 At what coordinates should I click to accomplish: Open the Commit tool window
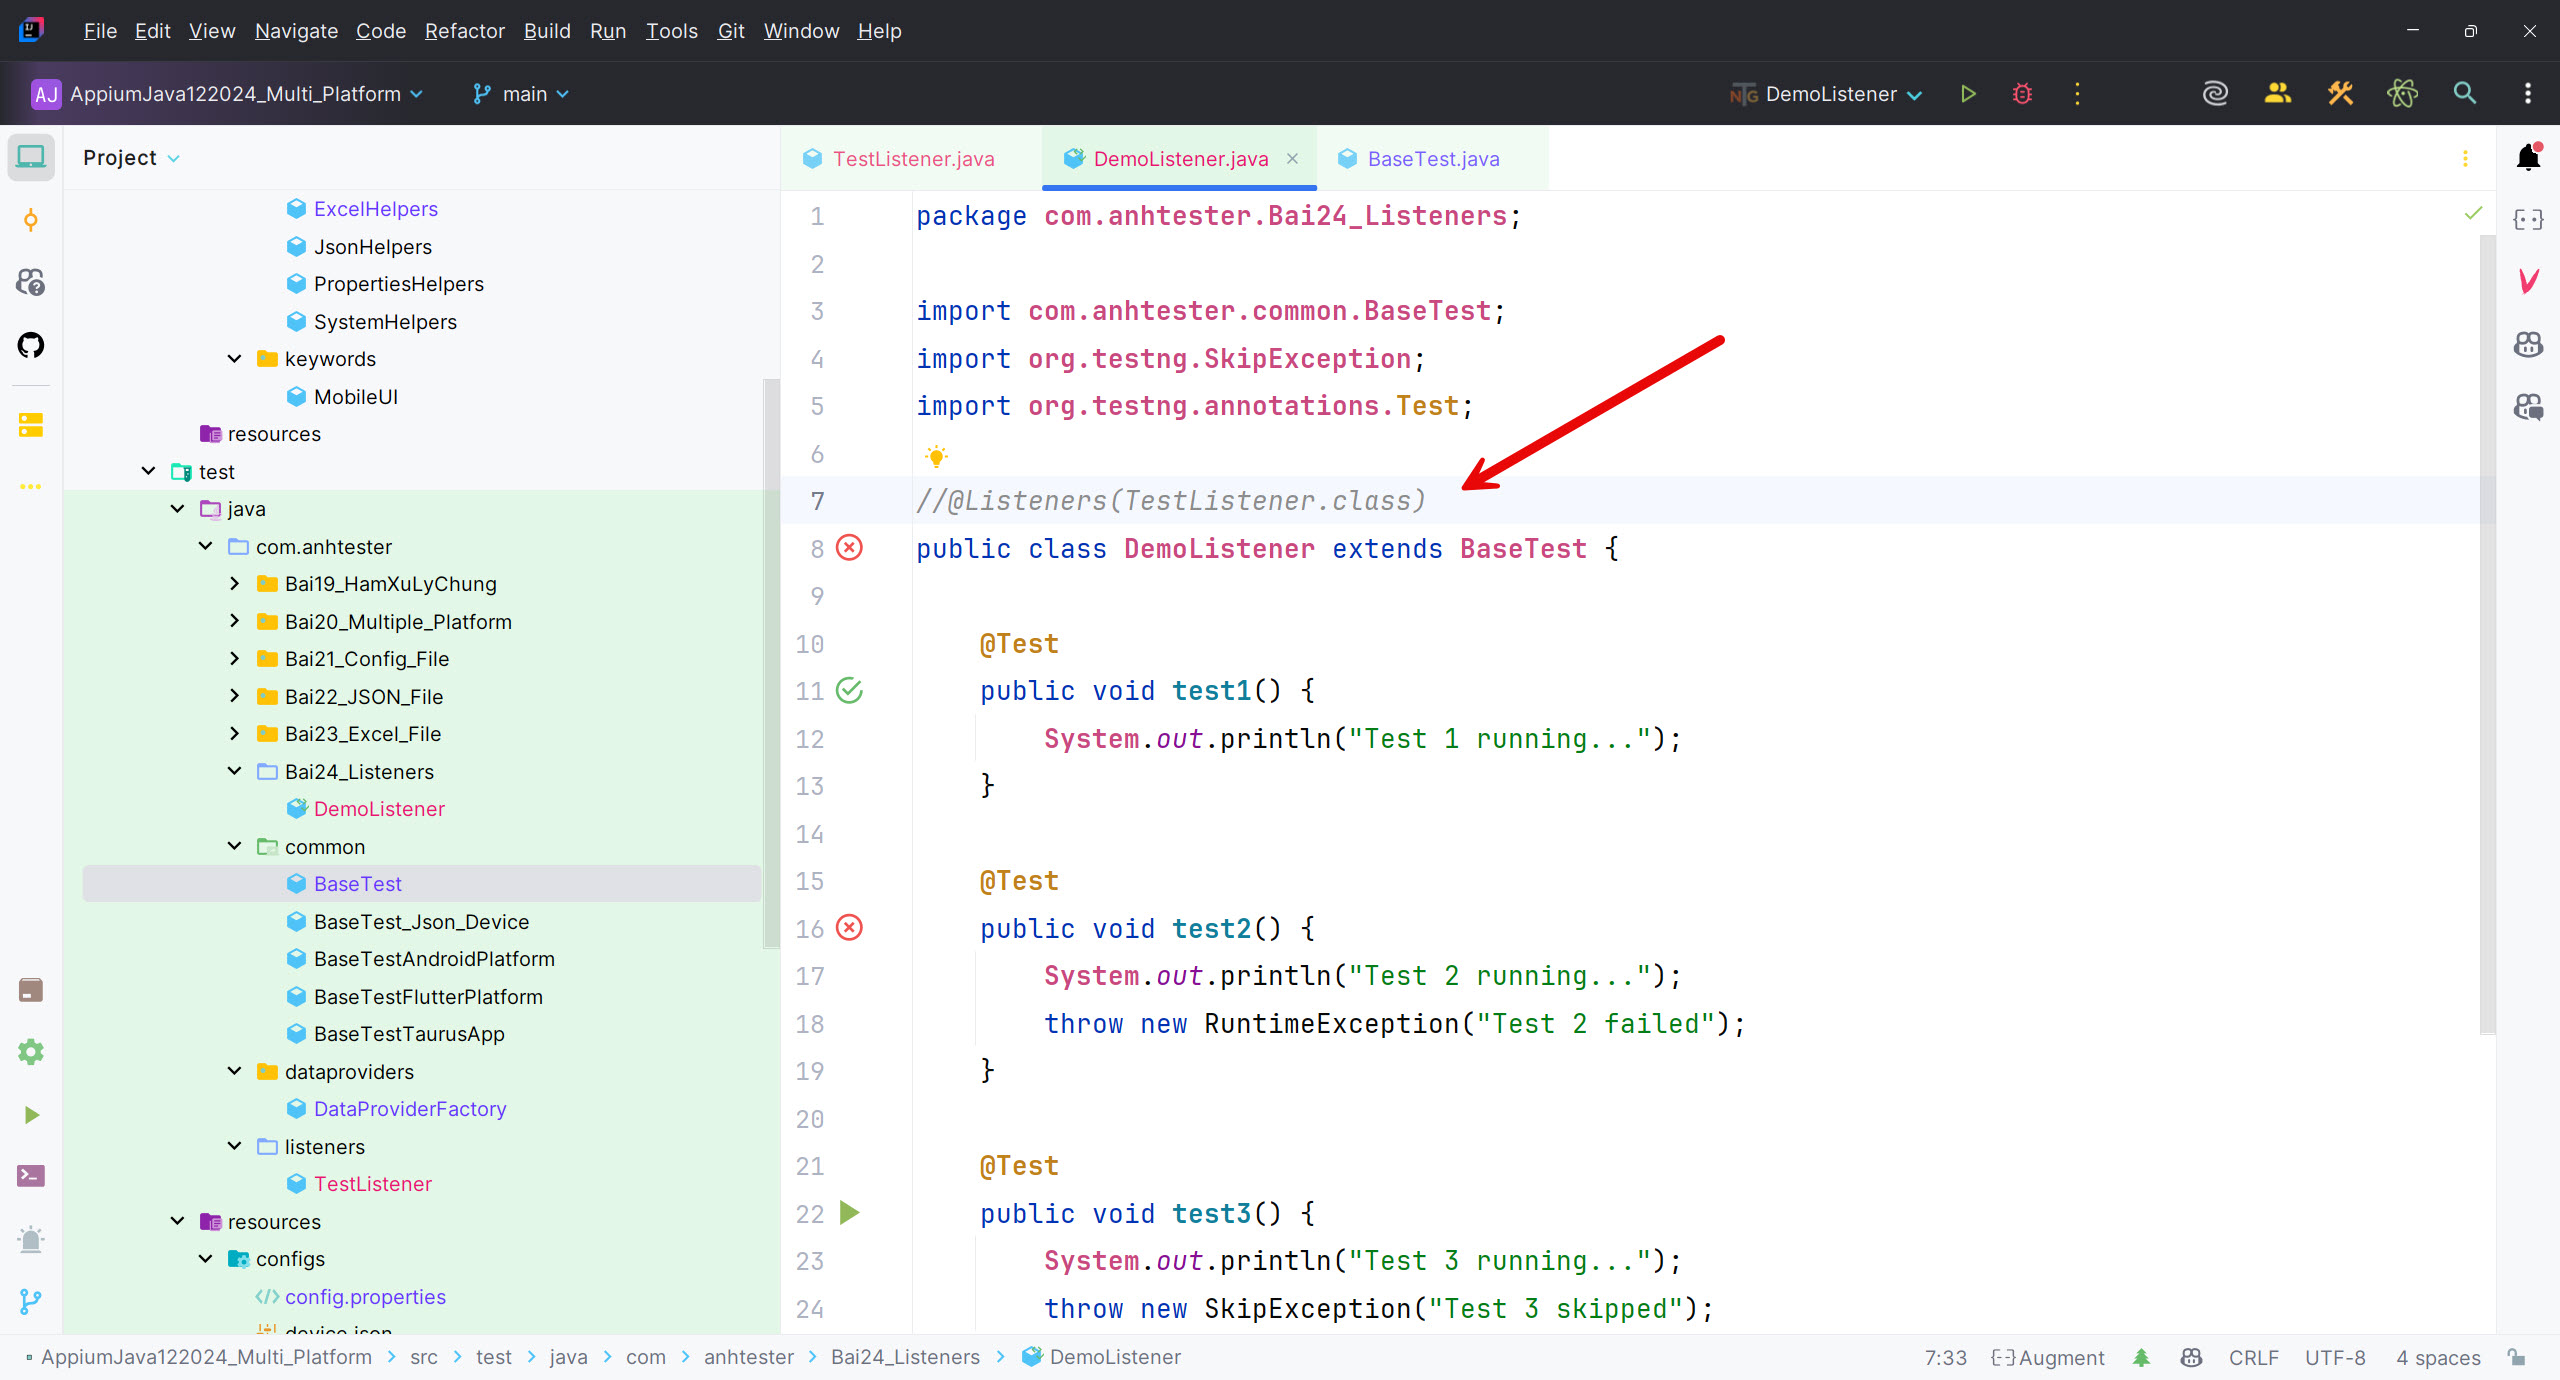pyautogui.click(x=31, y=220)
